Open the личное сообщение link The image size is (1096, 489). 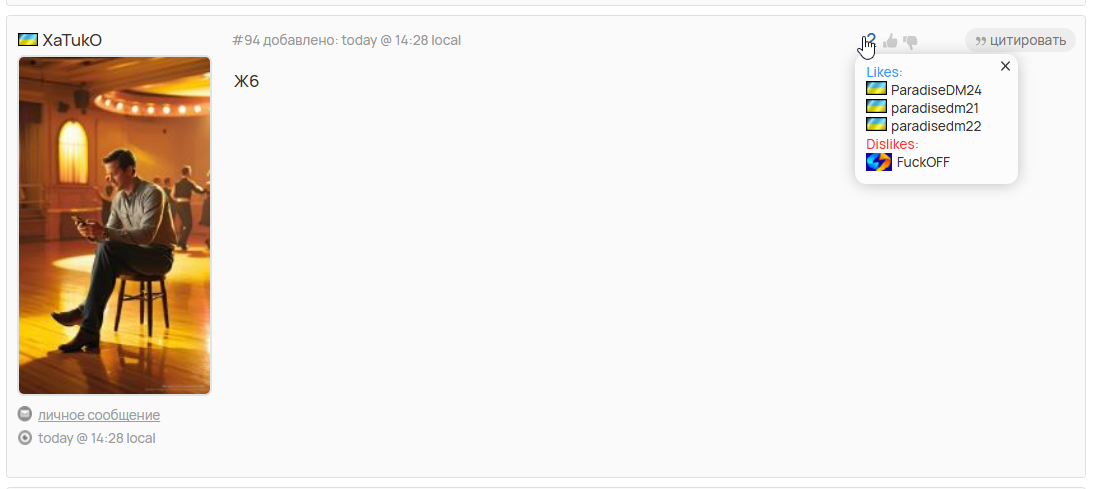coord(99,415)
